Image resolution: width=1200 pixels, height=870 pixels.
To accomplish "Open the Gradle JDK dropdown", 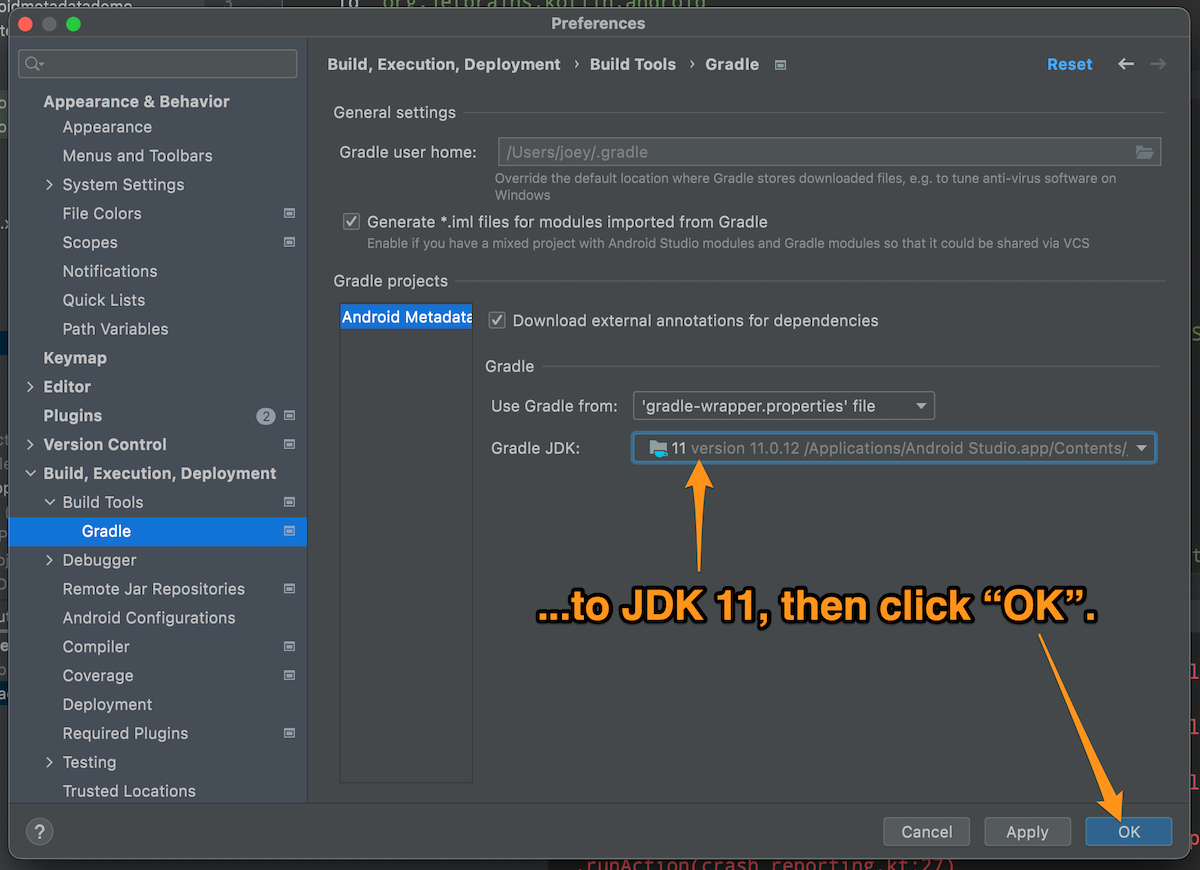I will [x=894, y=448].
